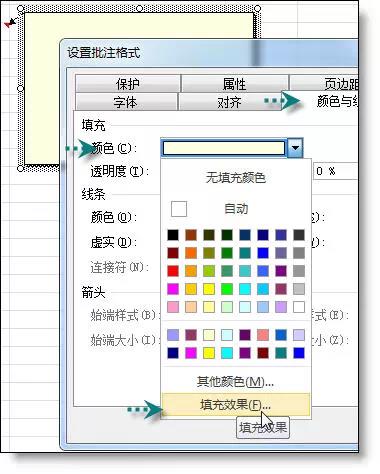Select the orange color swatch
380x474 pixels.
[x=191, y=253]
